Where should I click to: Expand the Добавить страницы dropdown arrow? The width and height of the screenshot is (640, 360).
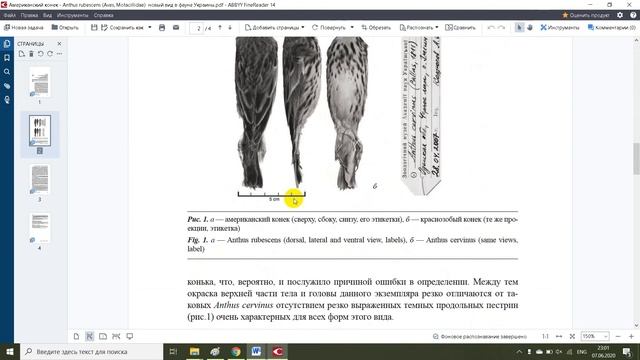(x=303, y=28)
